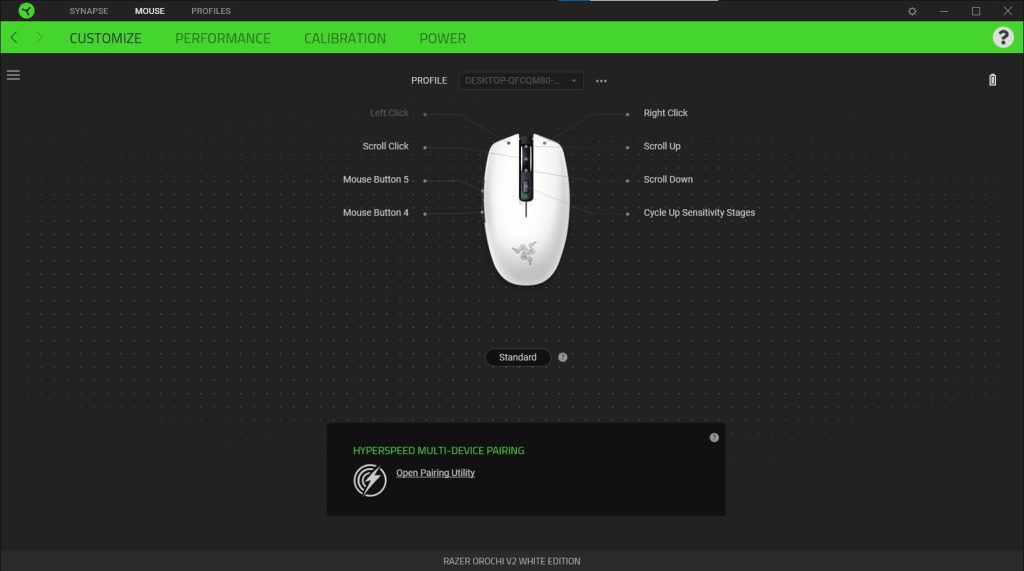Go forward with the right arrow
The image size is (1024, 571).
tap(39, 38)
